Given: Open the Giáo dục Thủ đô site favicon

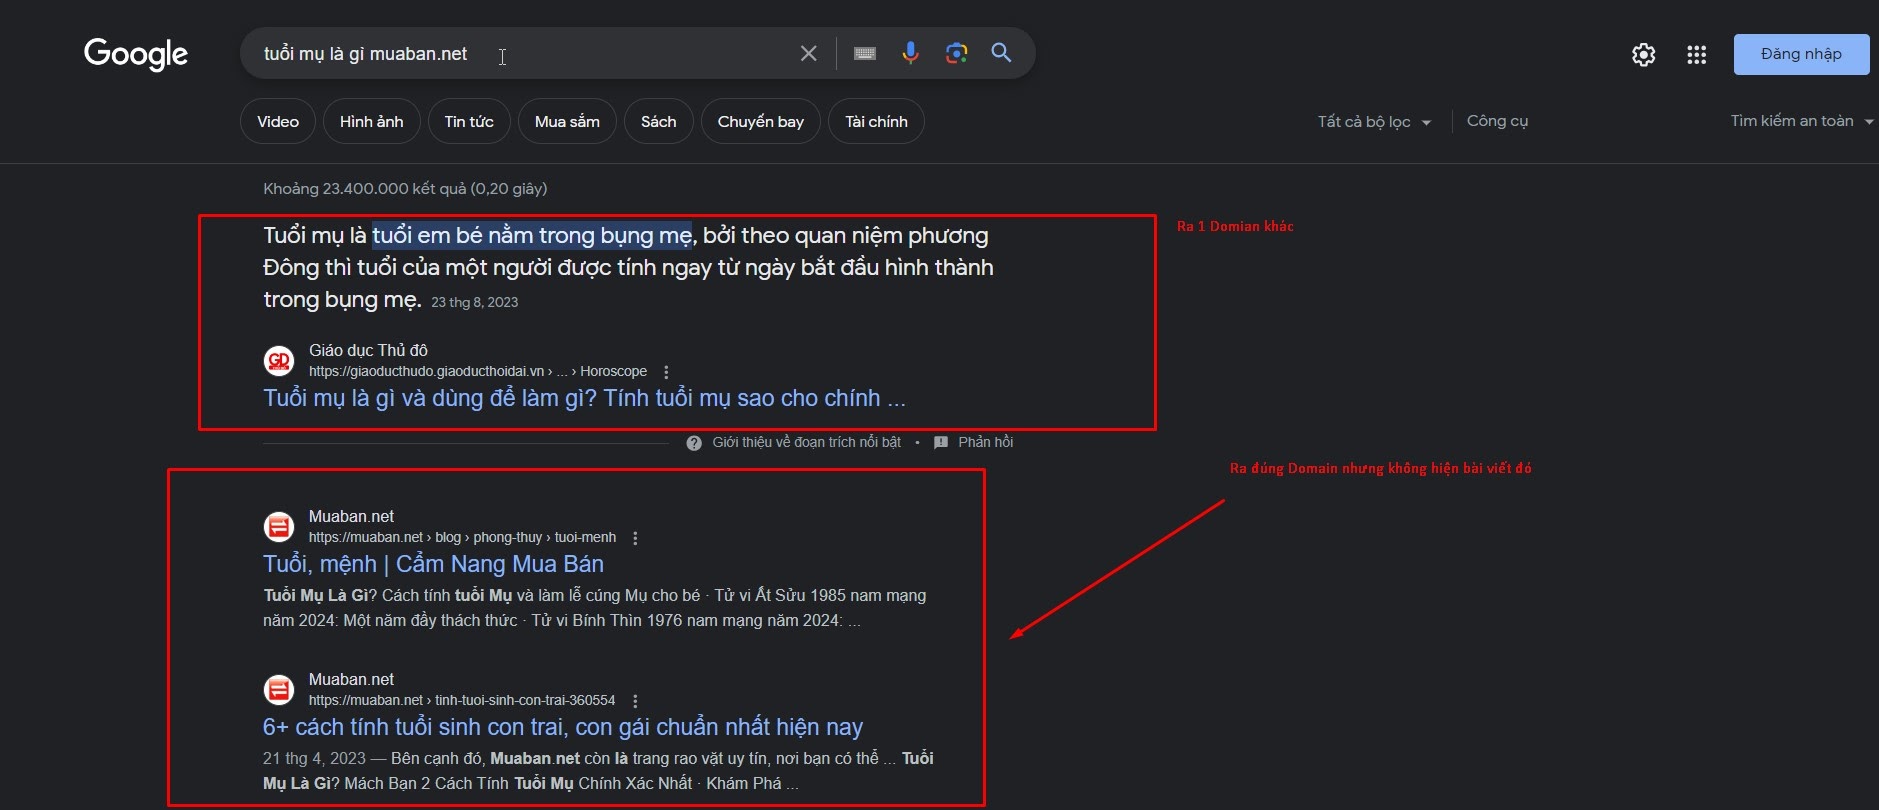Looking at the screenshot, I should coord(279,360).
